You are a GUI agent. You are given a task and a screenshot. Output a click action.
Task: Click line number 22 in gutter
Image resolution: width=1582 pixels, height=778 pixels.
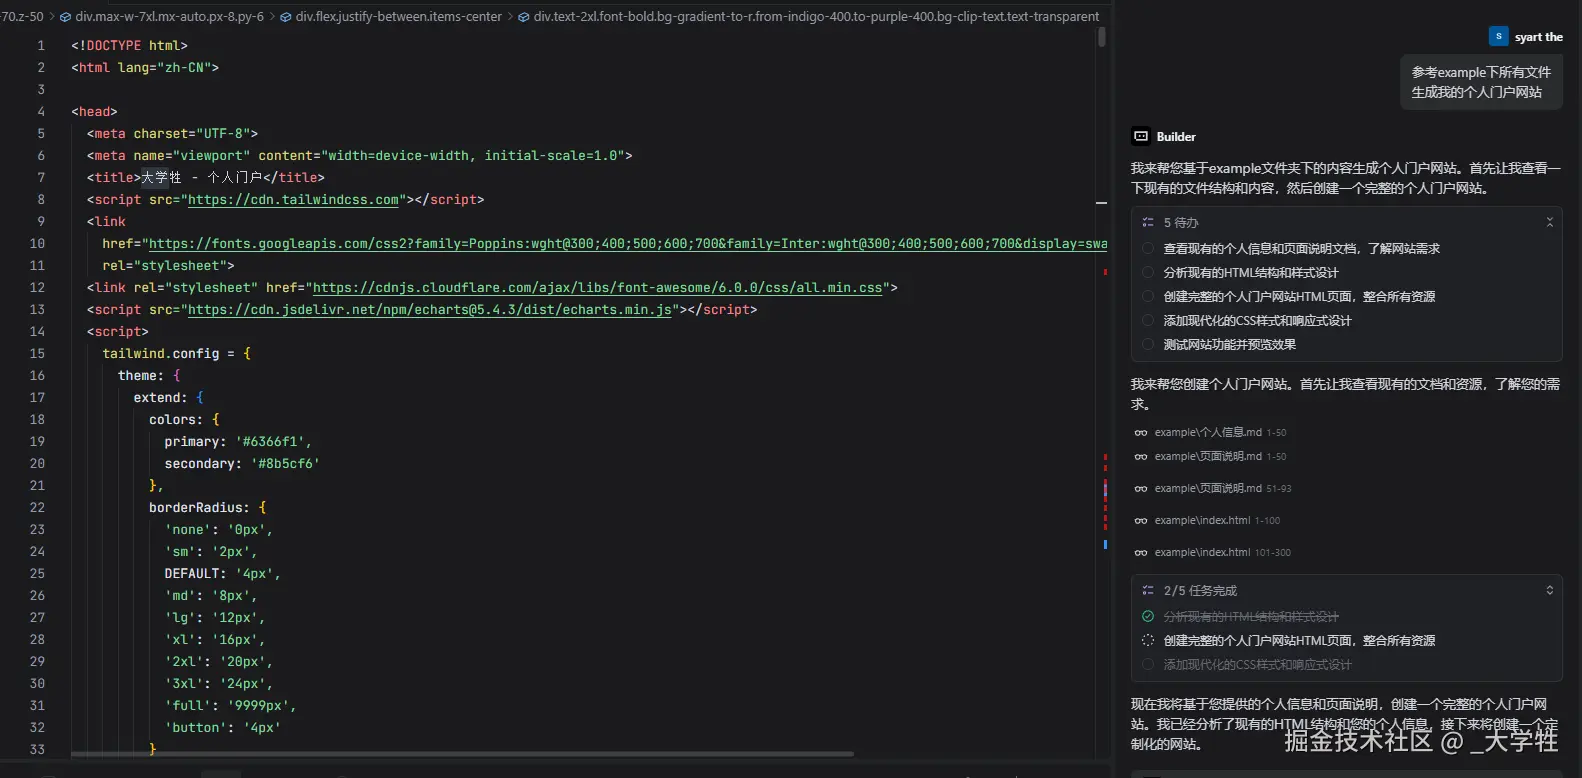point(37,508)
